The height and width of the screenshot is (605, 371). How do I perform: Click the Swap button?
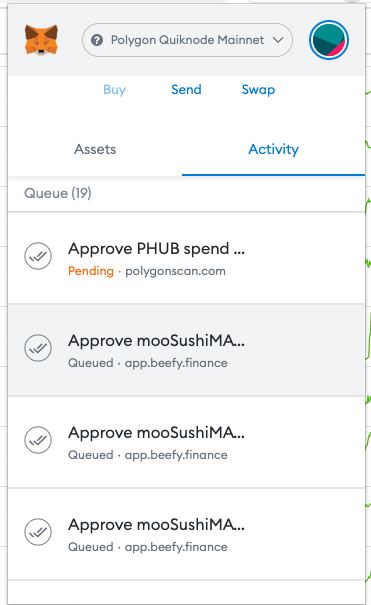pyautogui.click(x=258, y=90)
